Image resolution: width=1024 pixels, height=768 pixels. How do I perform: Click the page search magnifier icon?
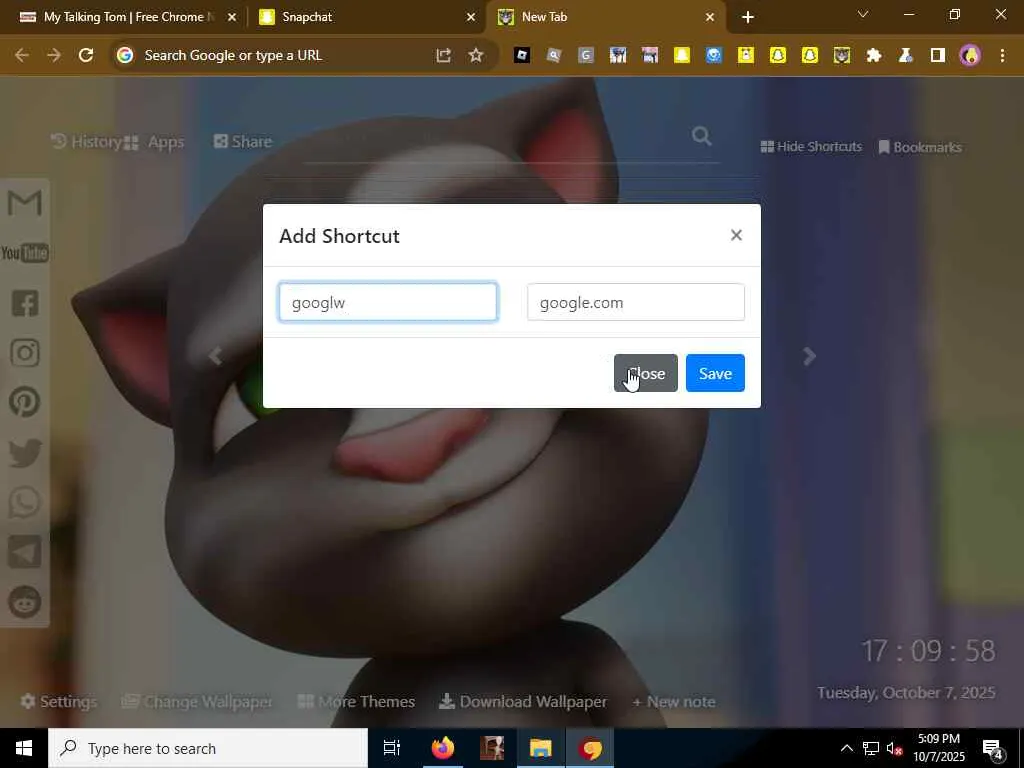click(x=701, y=136)
